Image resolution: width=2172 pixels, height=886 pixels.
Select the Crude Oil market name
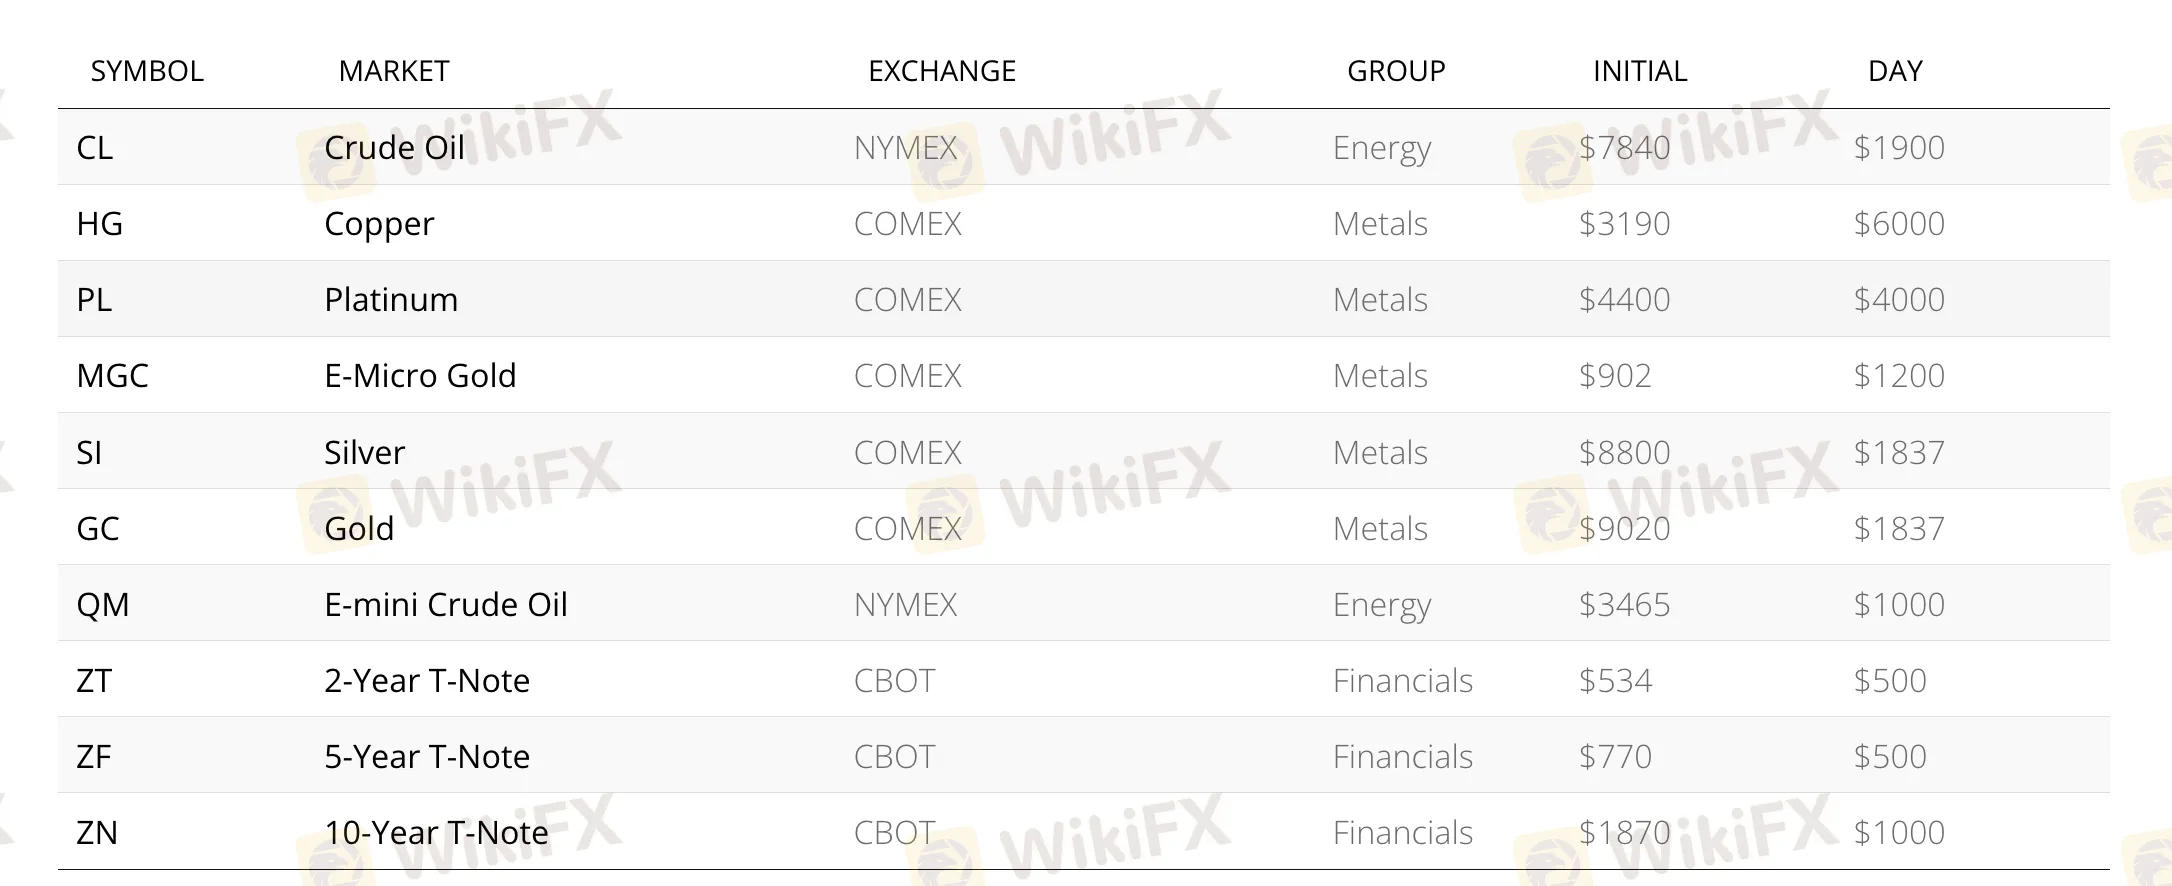(x=394, y=148)
